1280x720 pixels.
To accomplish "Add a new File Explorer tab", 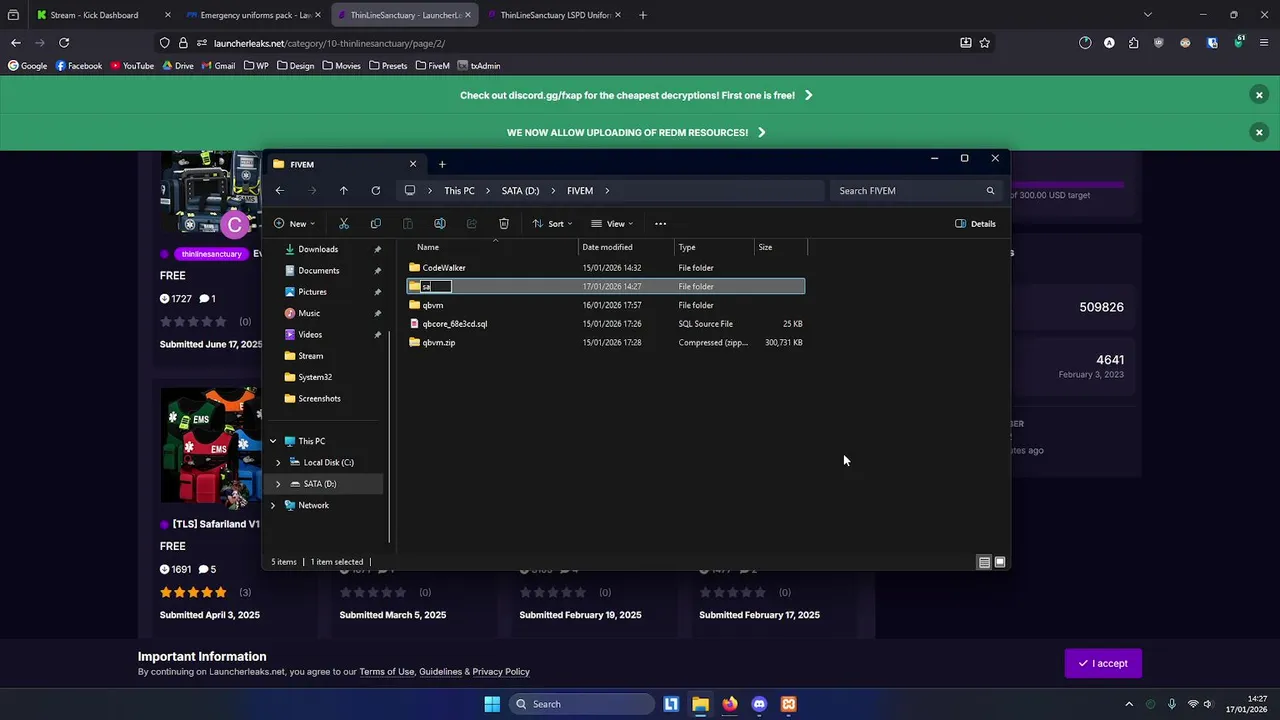I will click(x=442, y=164).
